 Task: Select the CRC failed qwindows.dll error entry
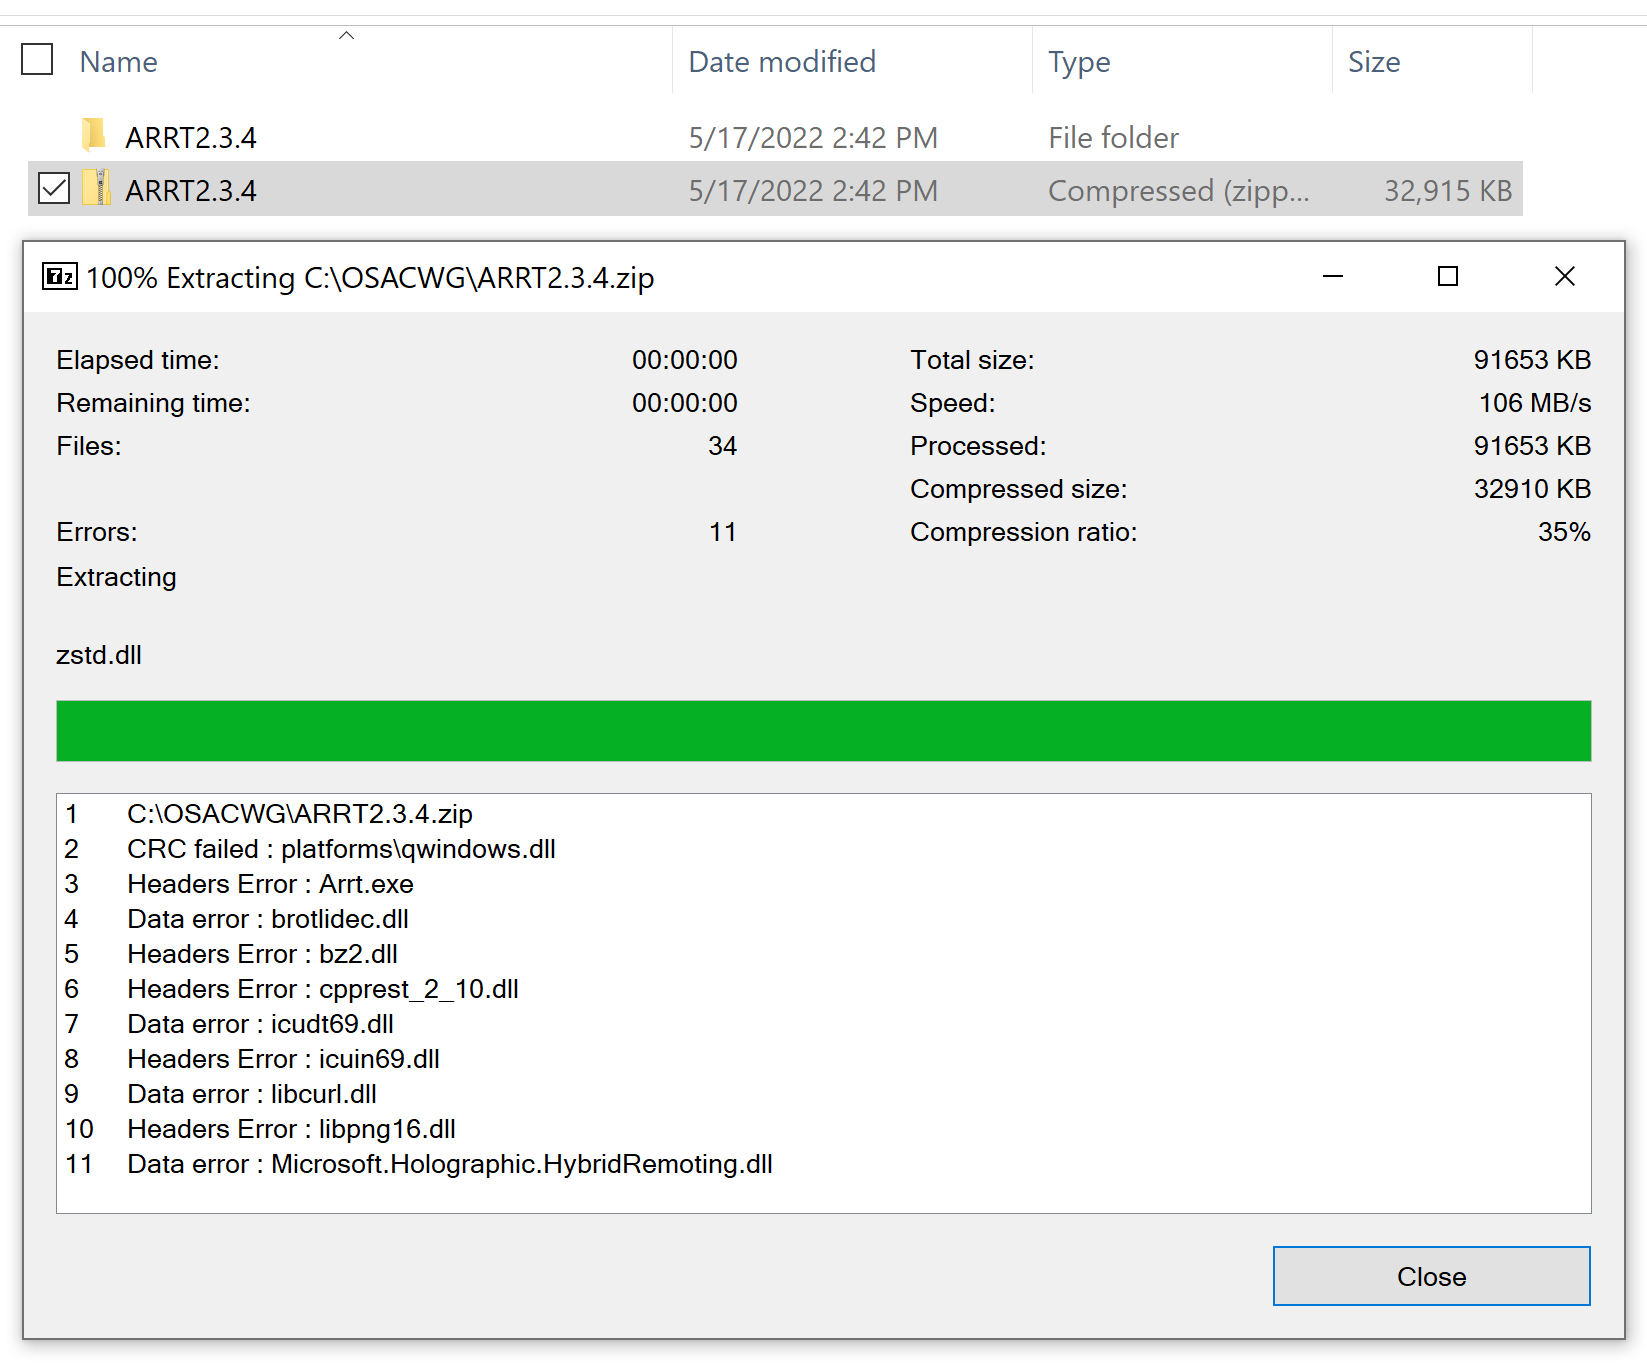tap(341, 849)
